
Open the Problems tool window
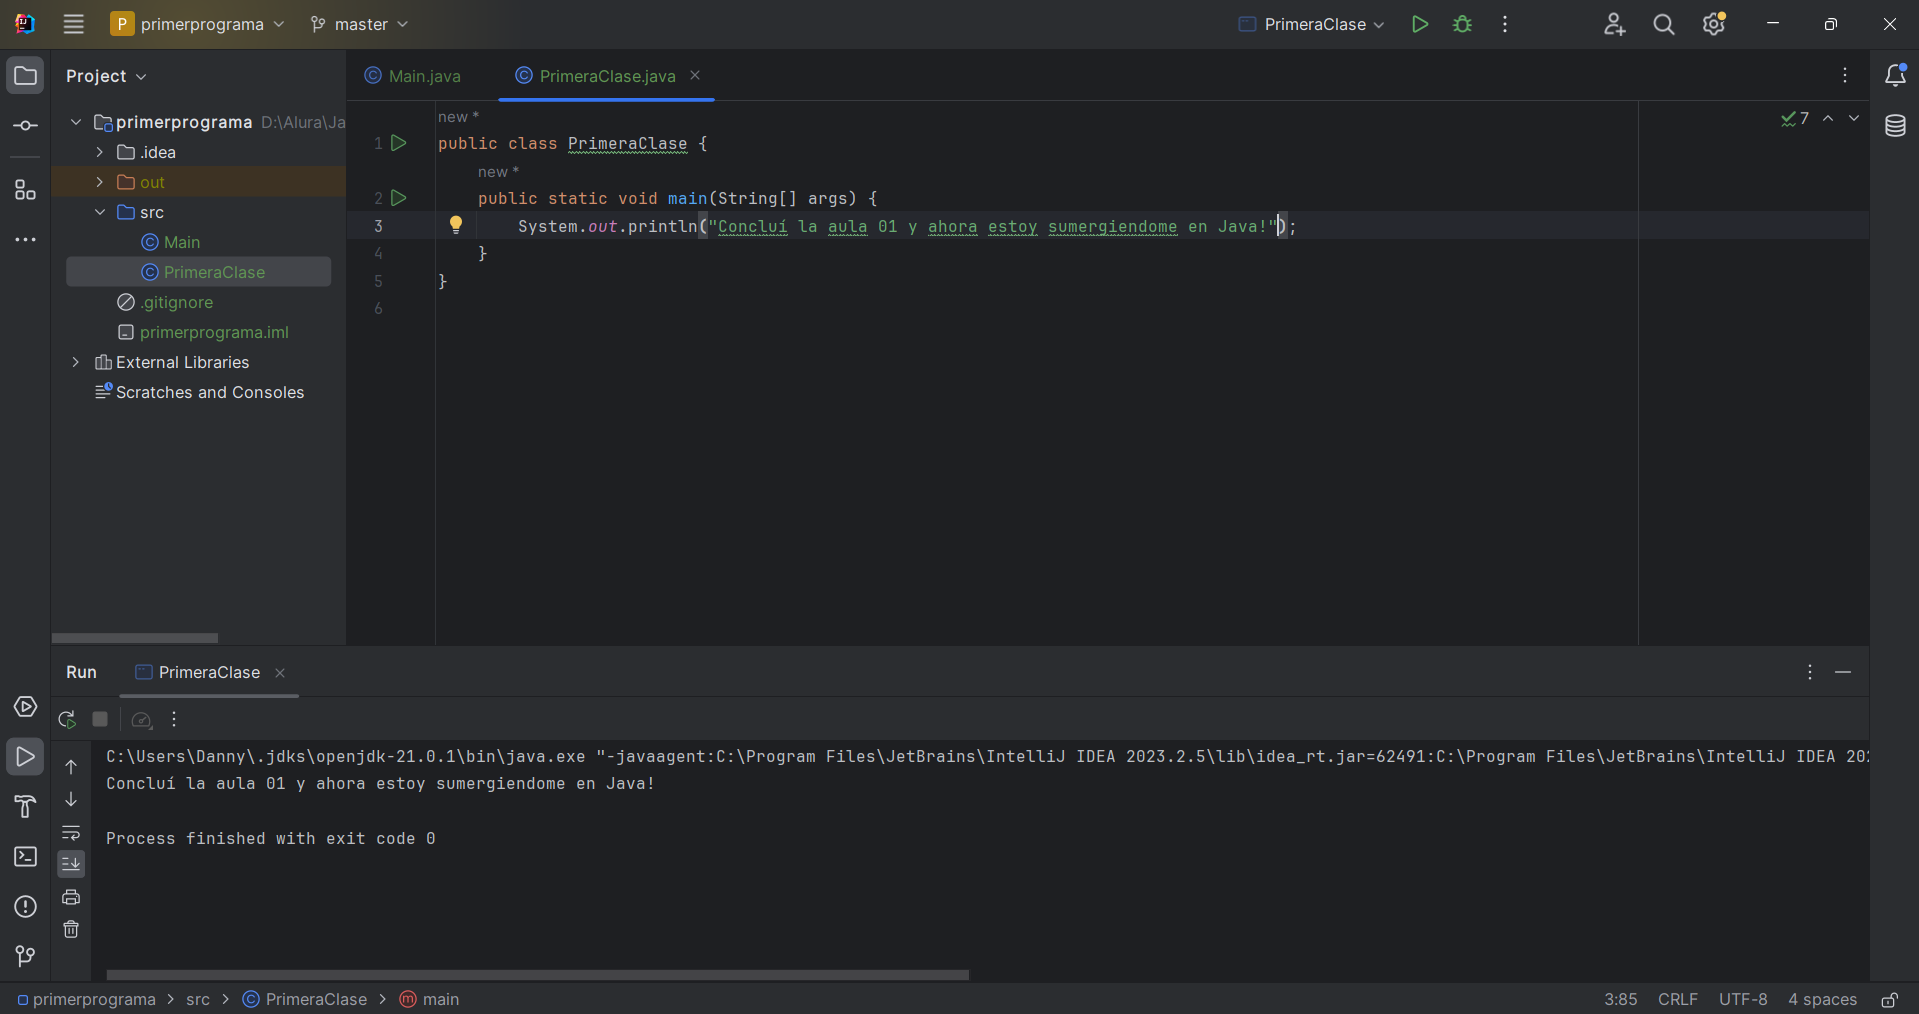click(25, 907)
